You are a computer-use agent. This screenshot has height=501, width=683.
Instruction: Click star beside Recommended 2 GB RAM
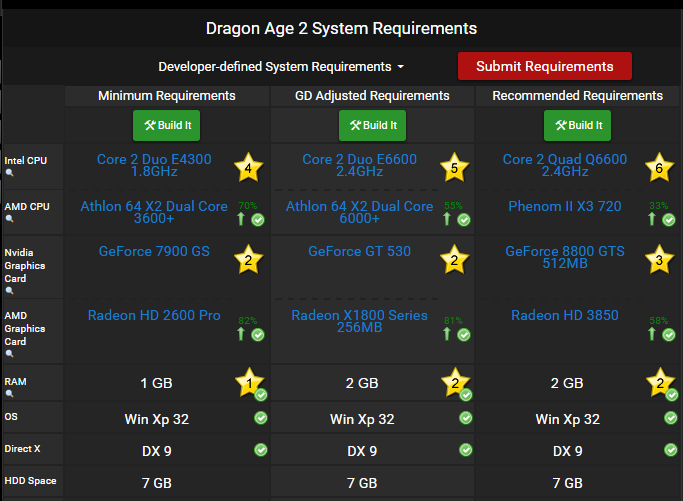click(x=660, y=383)
